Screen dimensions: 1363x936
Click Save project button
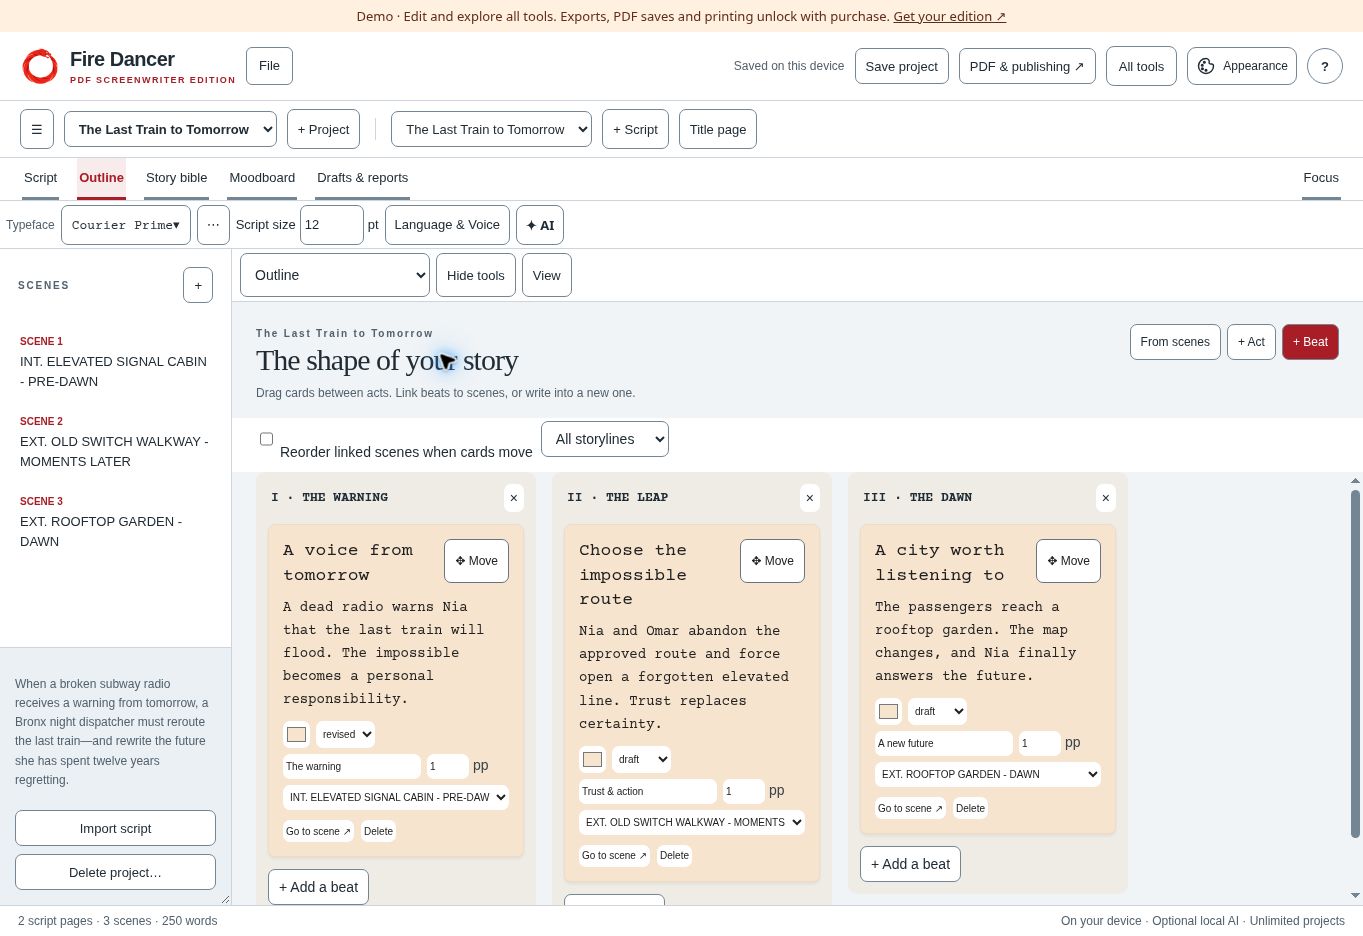pyautogui.click(x=901, y=66)
